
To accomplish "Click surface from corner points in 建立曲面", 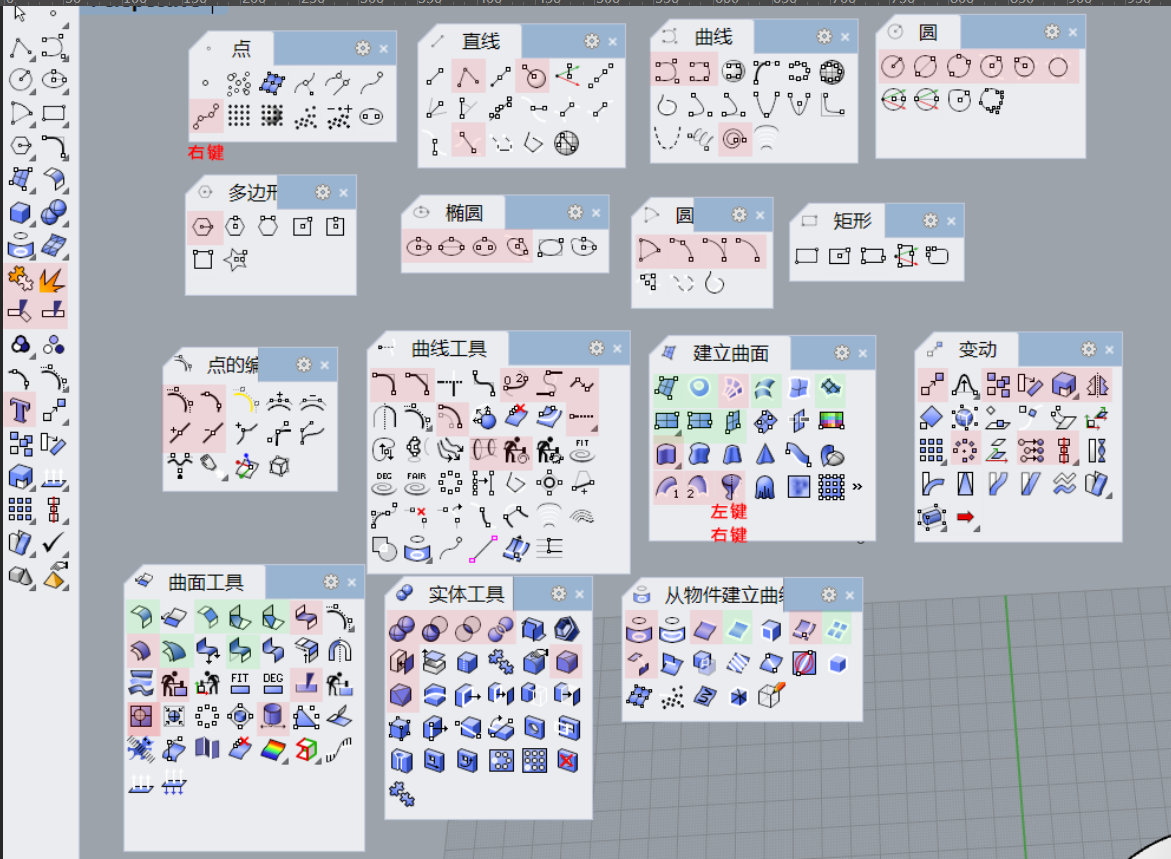I will [666, 387].
